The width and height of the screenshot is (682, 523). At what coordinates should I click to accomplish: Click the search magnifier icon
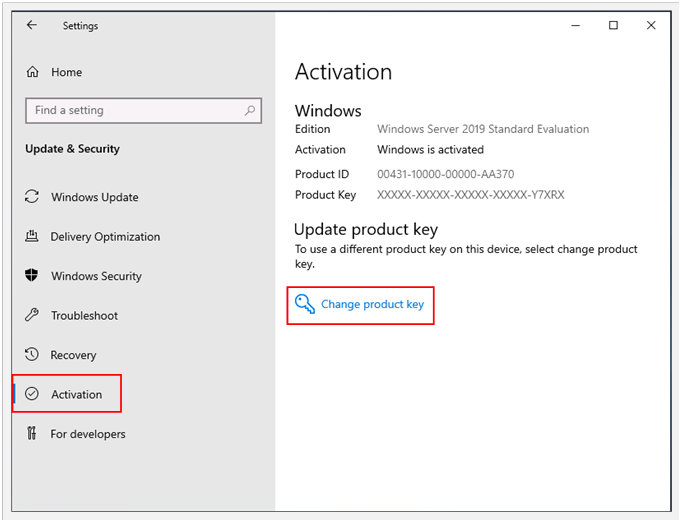click(x=250, y=111)
